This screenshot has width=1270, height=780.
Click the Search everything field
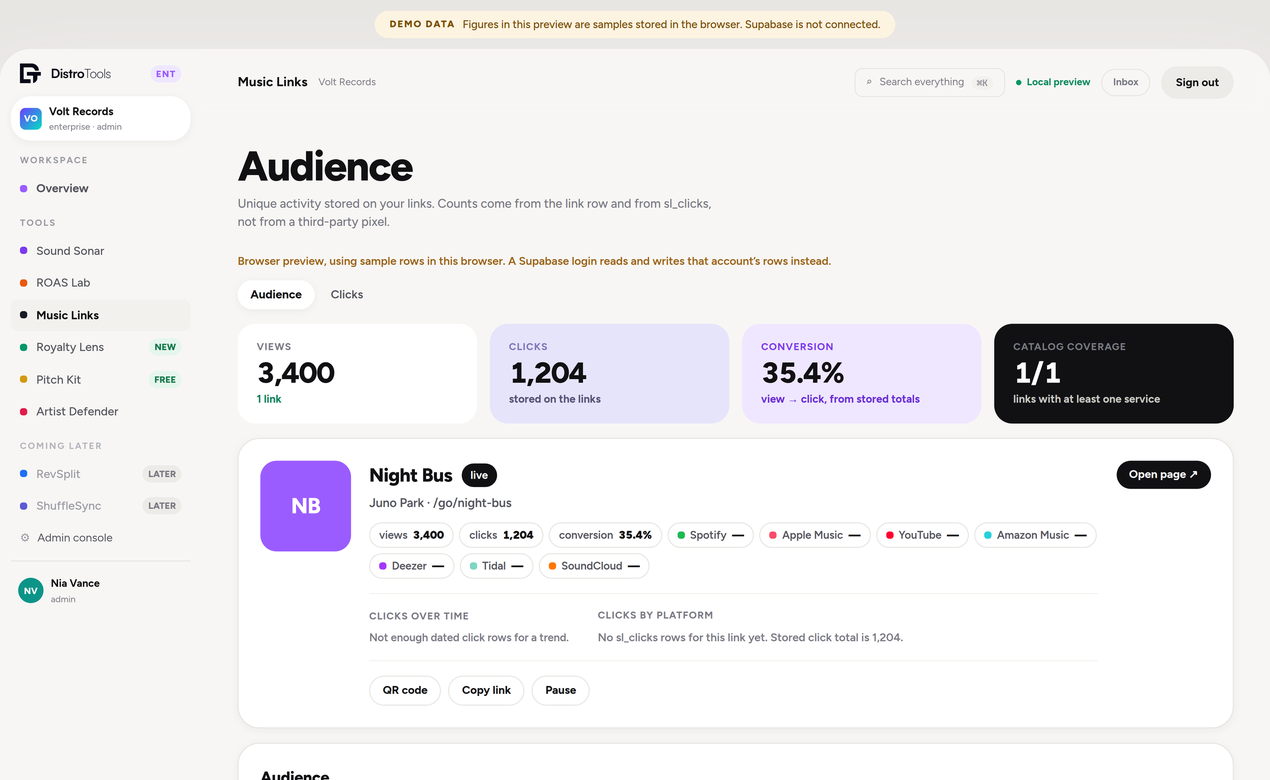pyautogui.click(x=929, y=82)
